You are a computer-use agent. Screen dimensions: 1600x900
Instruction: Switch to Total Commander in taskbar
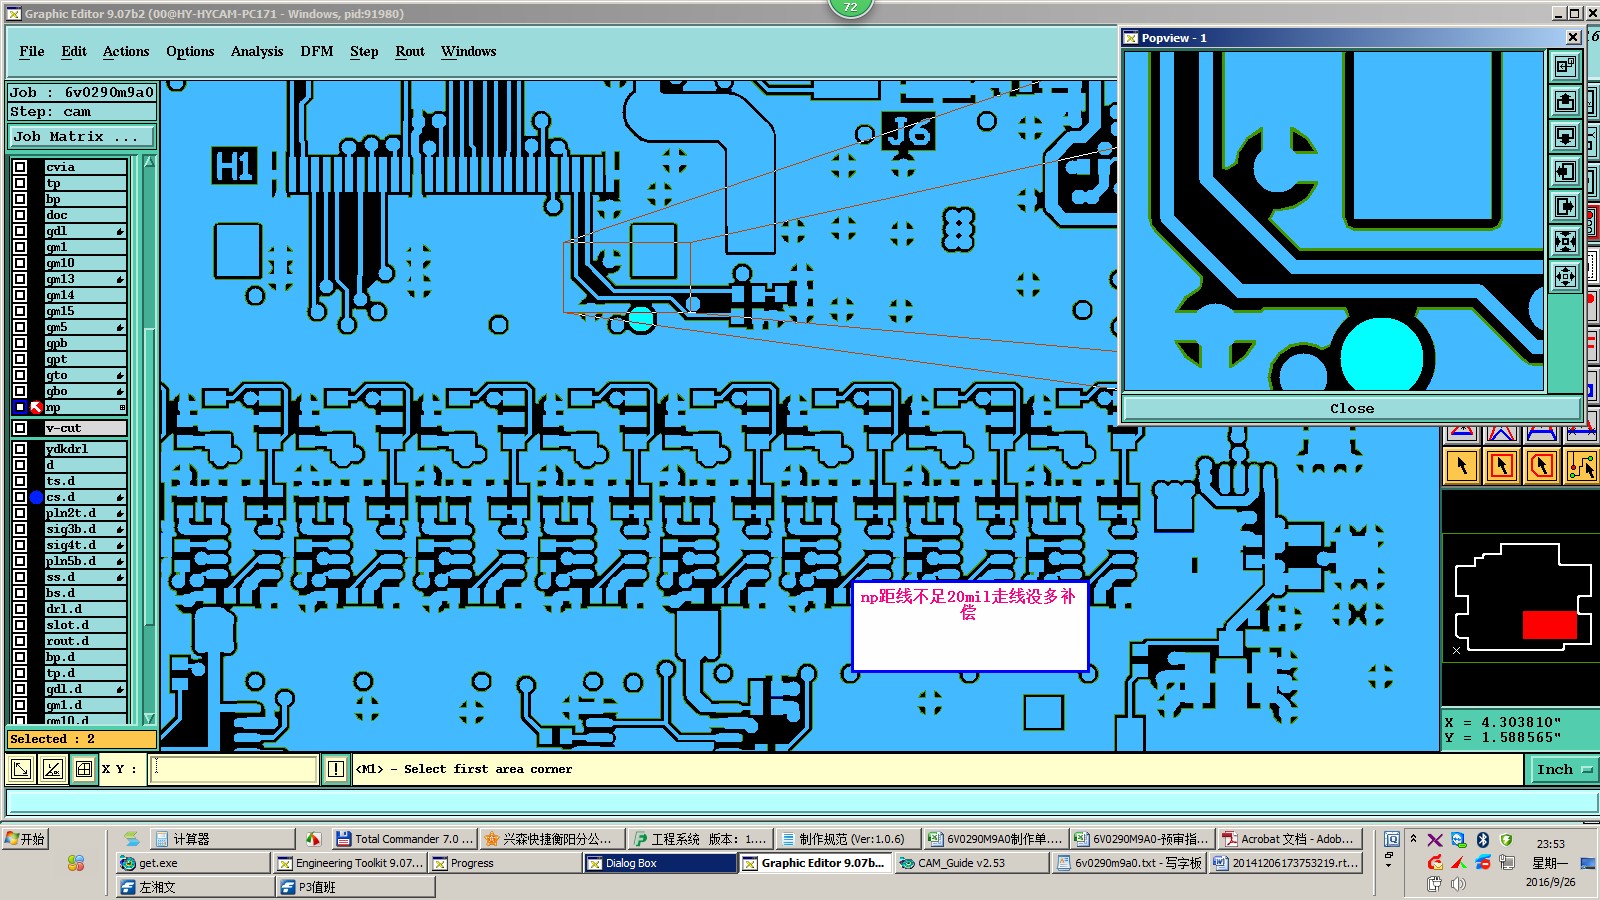(404, 839)
